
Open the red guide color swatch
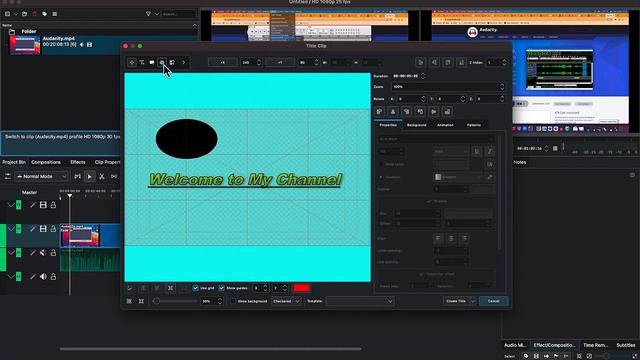click(302, 288)
